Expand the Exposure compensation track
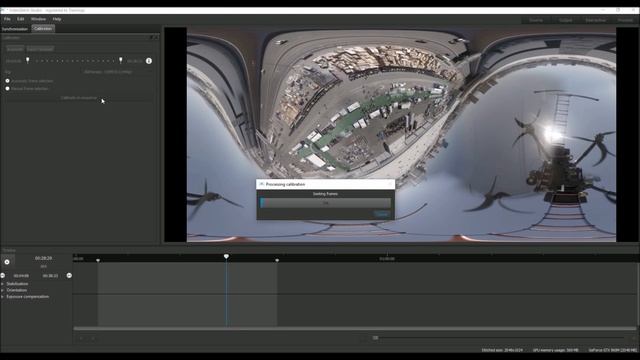 pyautogui.click(x=3, y=297)
